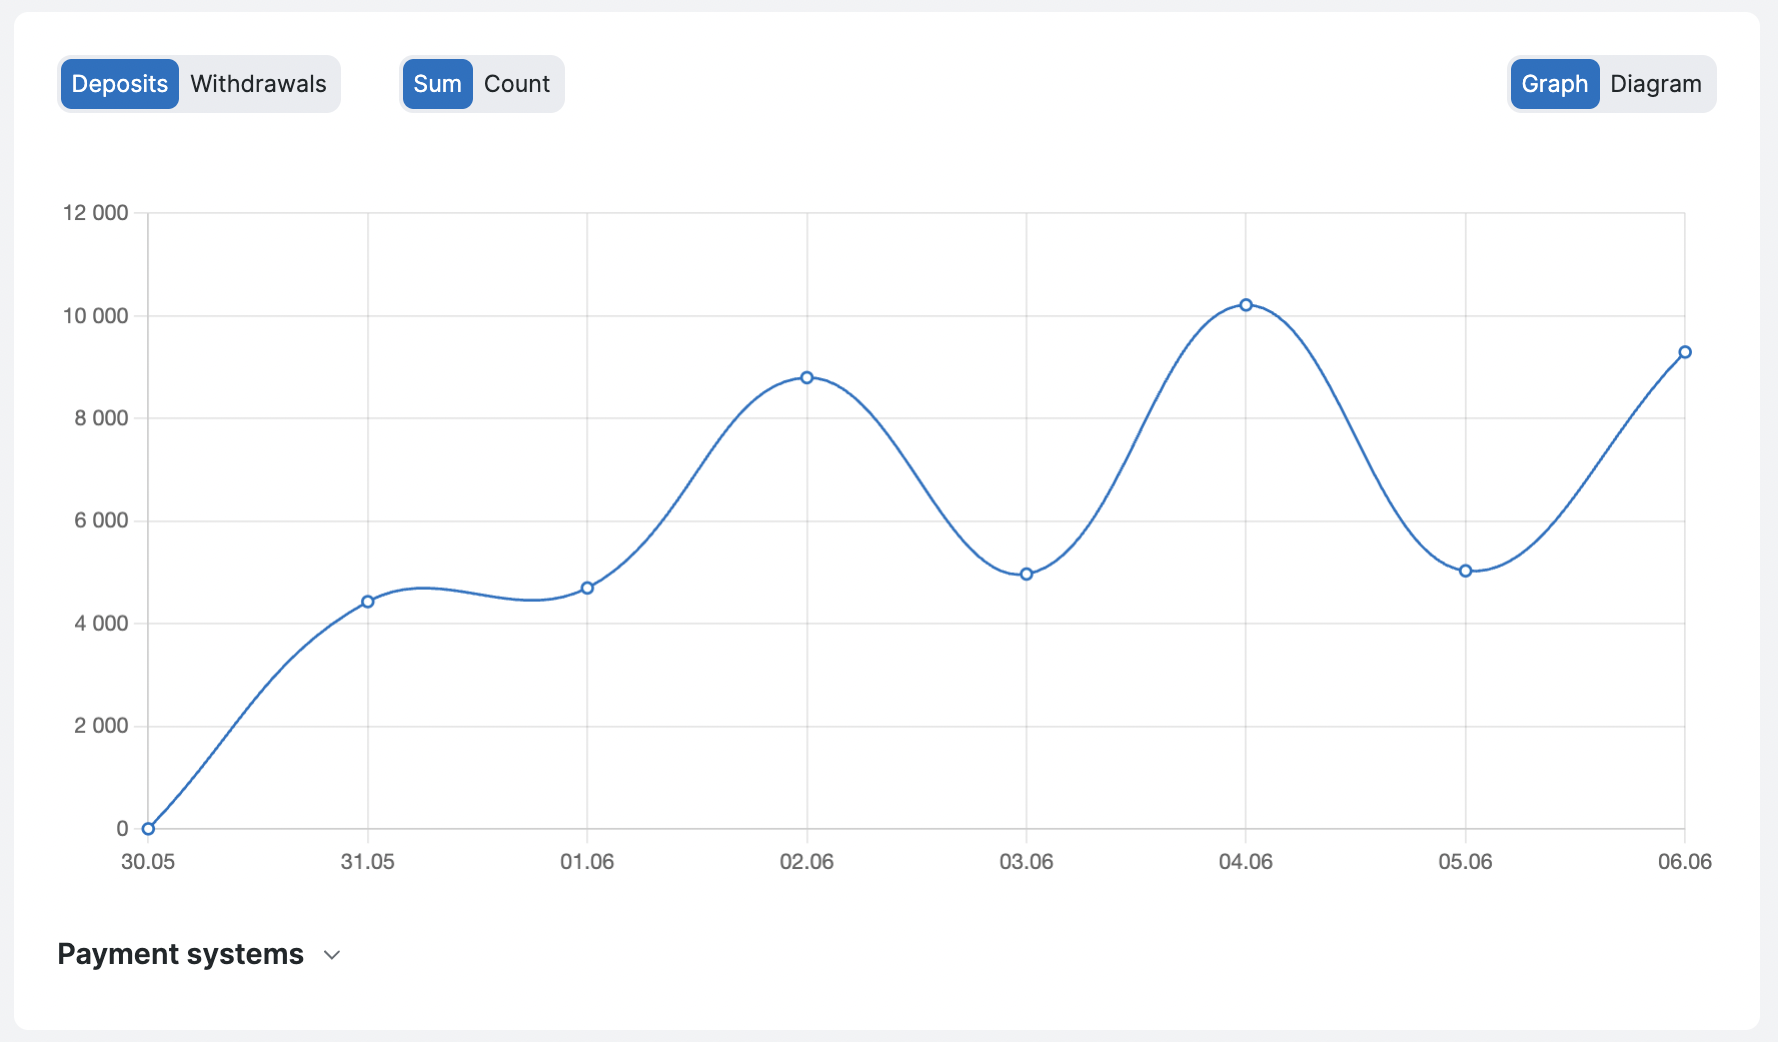Viewport: 1778px width, 1042px height.
Task: Switch to the Diagram view
Action: point(1655,84)
